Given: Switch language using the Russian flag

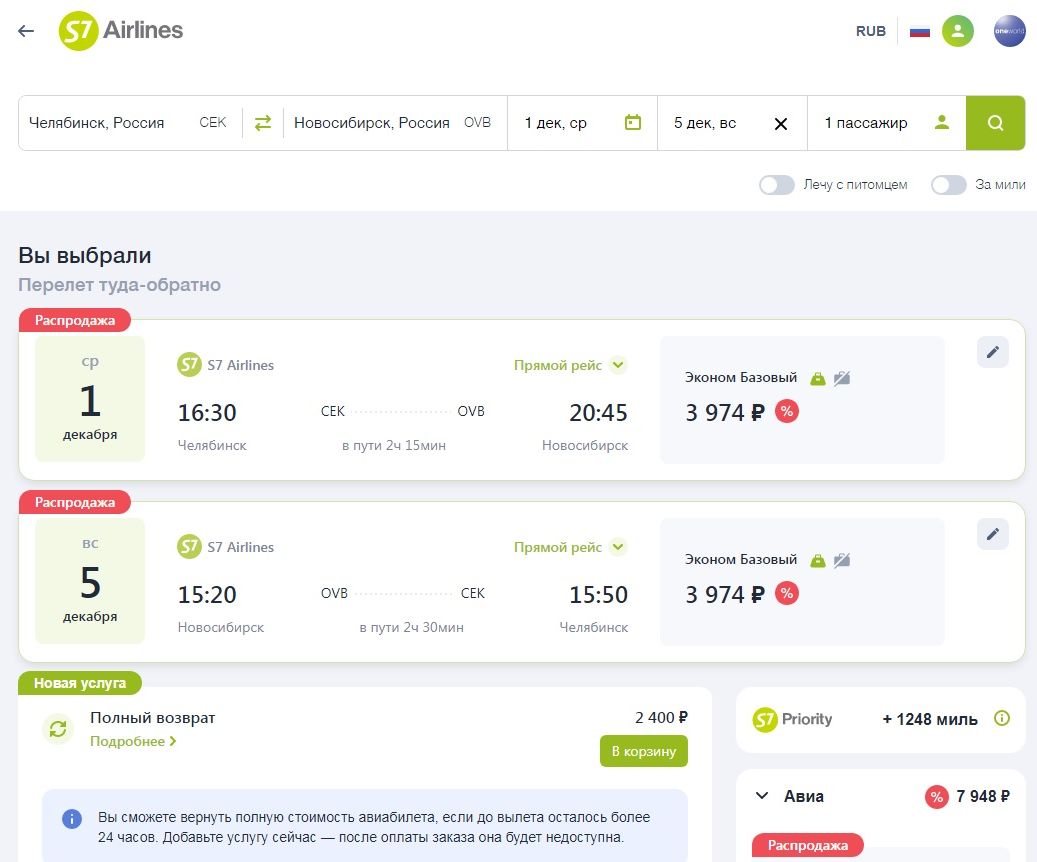Looking at the screenshot, I should 919,31.
